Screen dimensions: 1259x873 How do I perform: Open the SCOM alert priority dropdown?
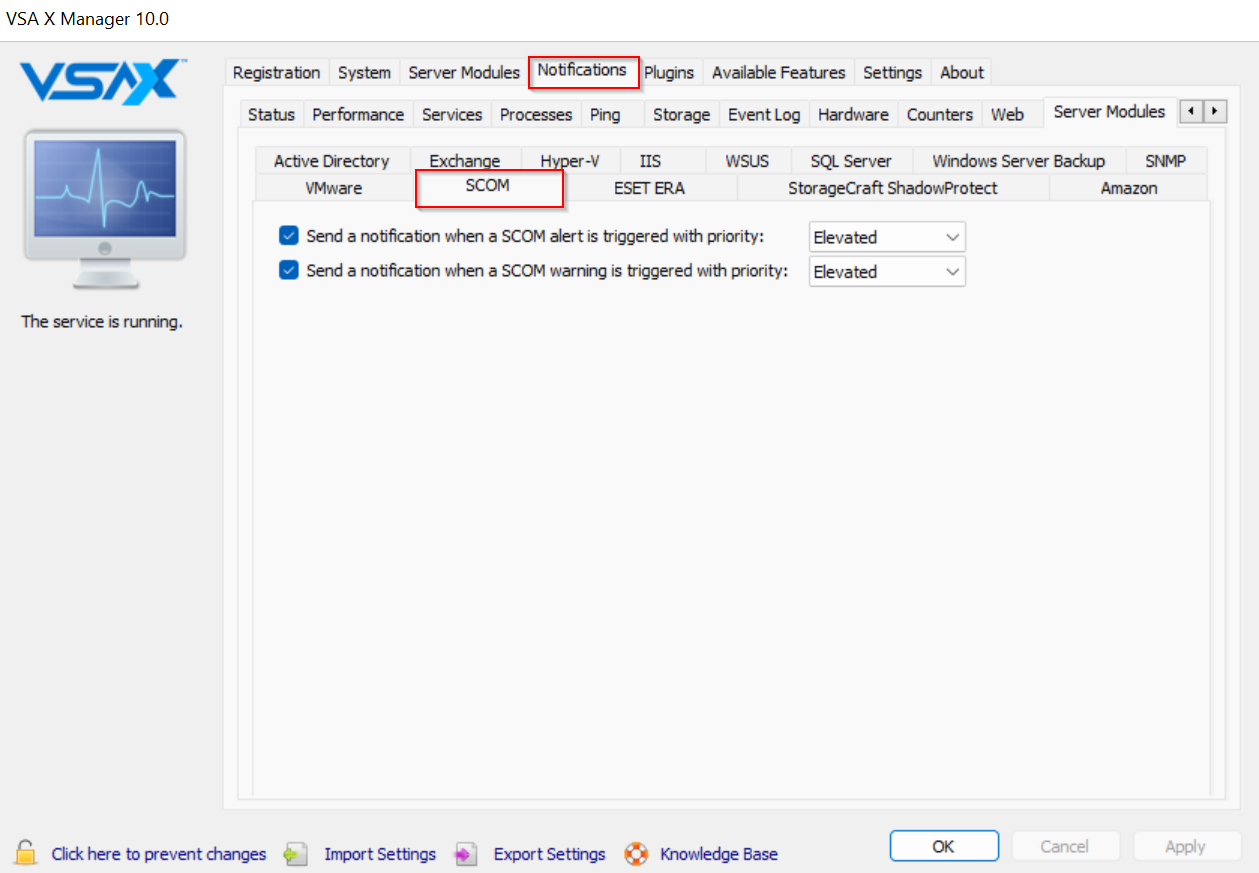point(887,237)
